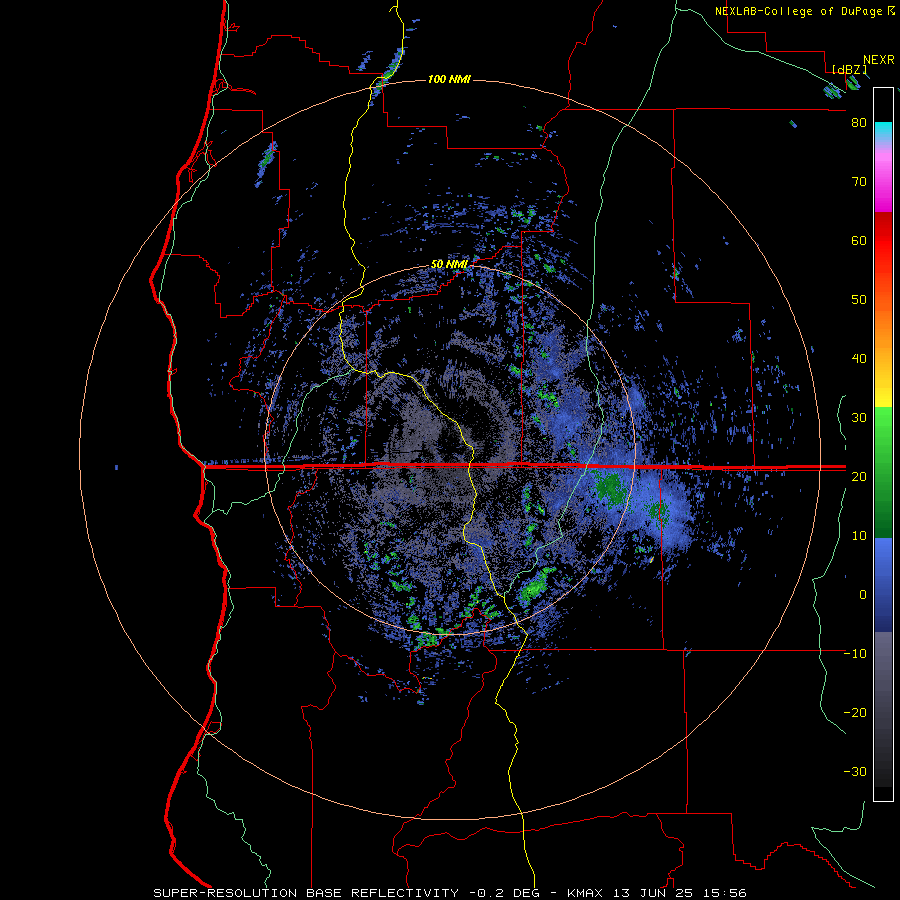The width and height of the screenshot is (900, 900).
Task: Click the 50 NMI range ring label
Action: pyautogui.click(x=449, y=264)
